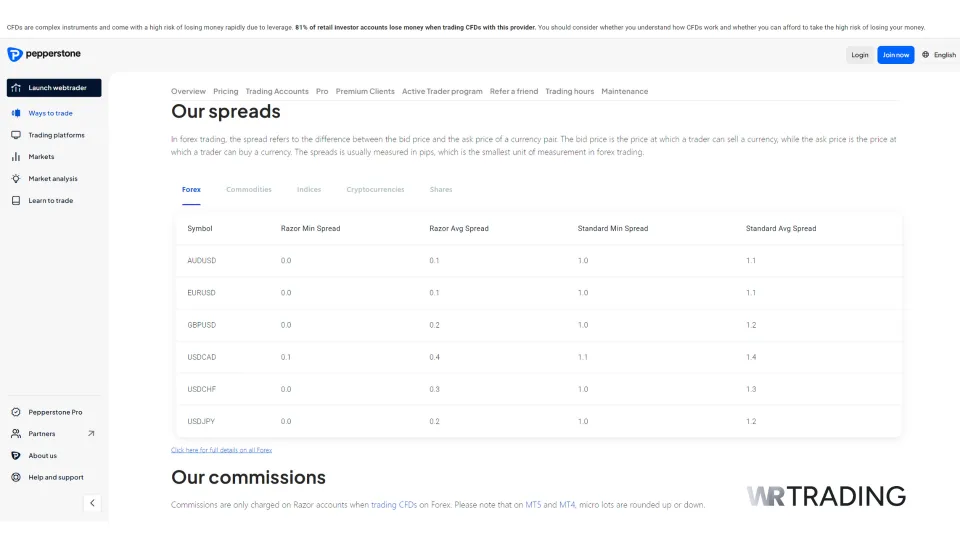Click the Help and support icon
960x540 pixels.
tap(16, 477)
